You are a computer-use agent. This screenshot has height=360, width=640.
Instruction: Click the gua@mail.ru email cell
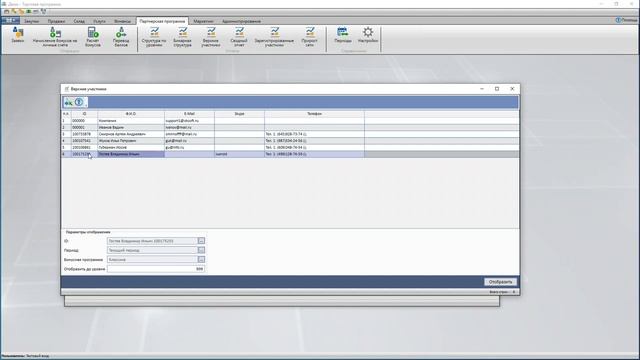point(189,140)
